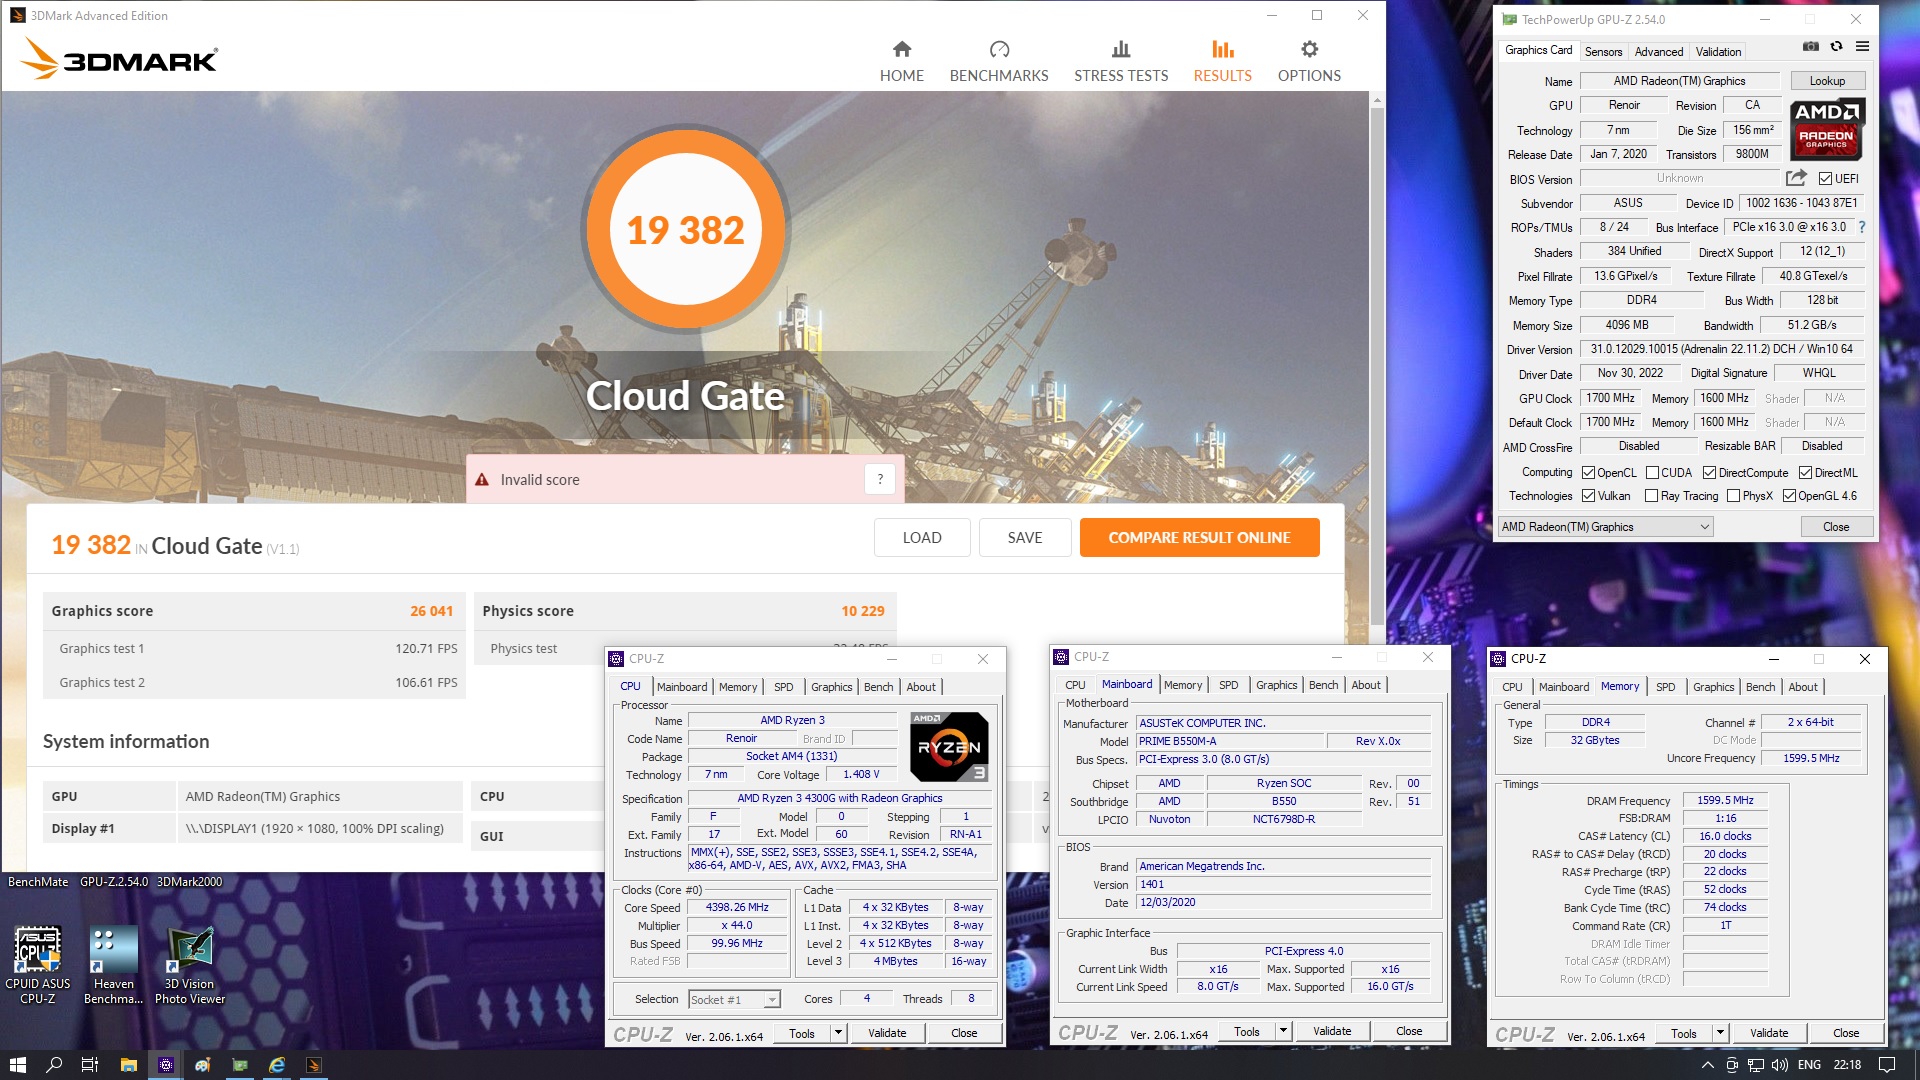Open Graphics tab in CPU-Z Memory window

[x=1713, y=687]
